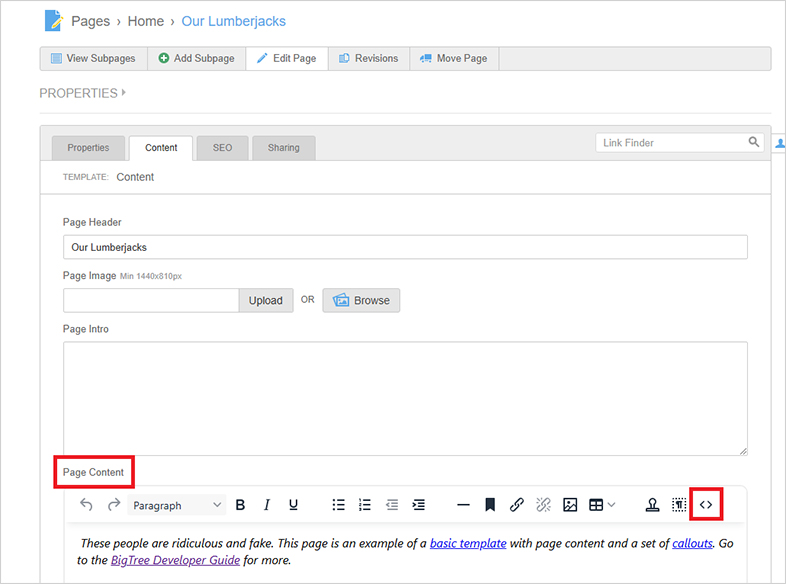Image resolution: width=786 pixels, height=584 pixels.
Task: Open the Revisions tab
Action: coord(369,59)
